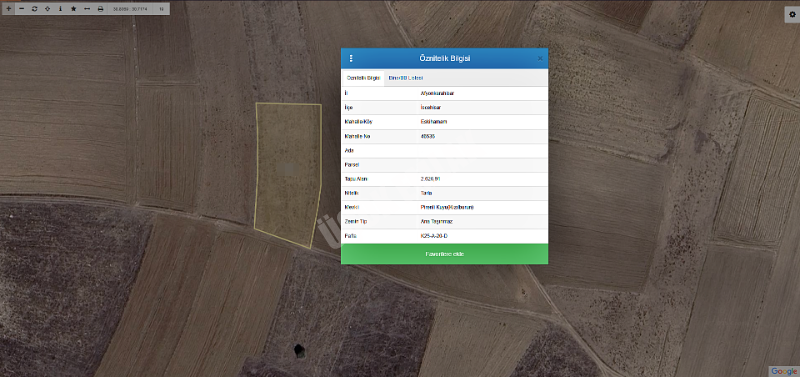
Task: Click the coordinate readout in toolbar
Action: pyautogui.click(x=130, y=9)
